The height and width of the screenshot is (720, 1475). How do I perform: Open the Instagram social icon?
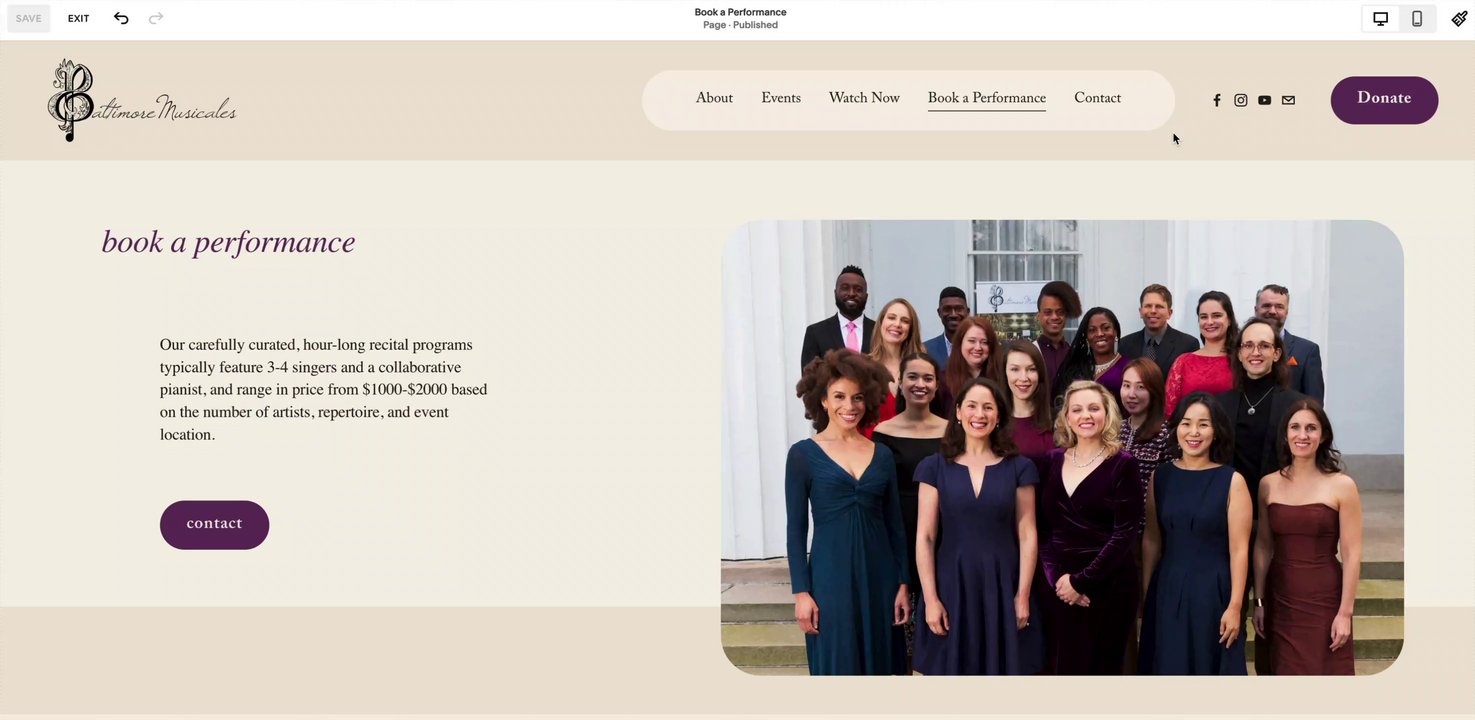1241,100
